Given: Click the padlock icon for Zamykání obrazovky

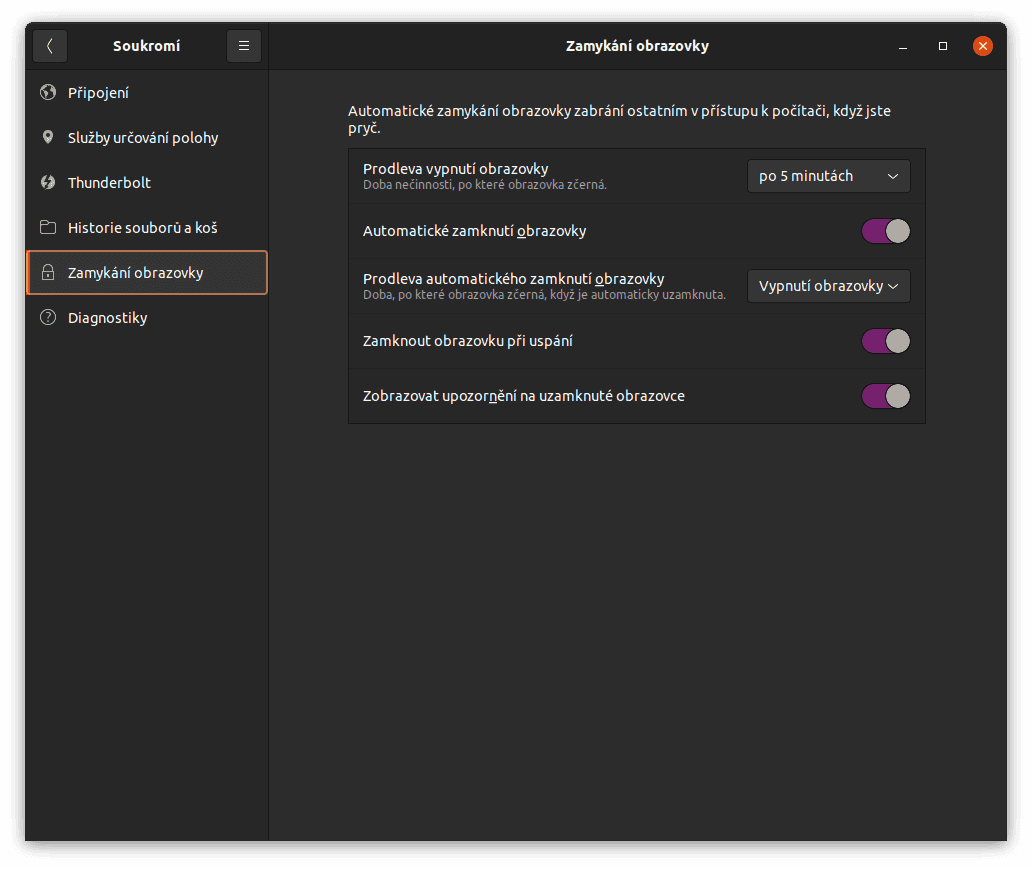Looking at the screenshot, I should point(48,272).
